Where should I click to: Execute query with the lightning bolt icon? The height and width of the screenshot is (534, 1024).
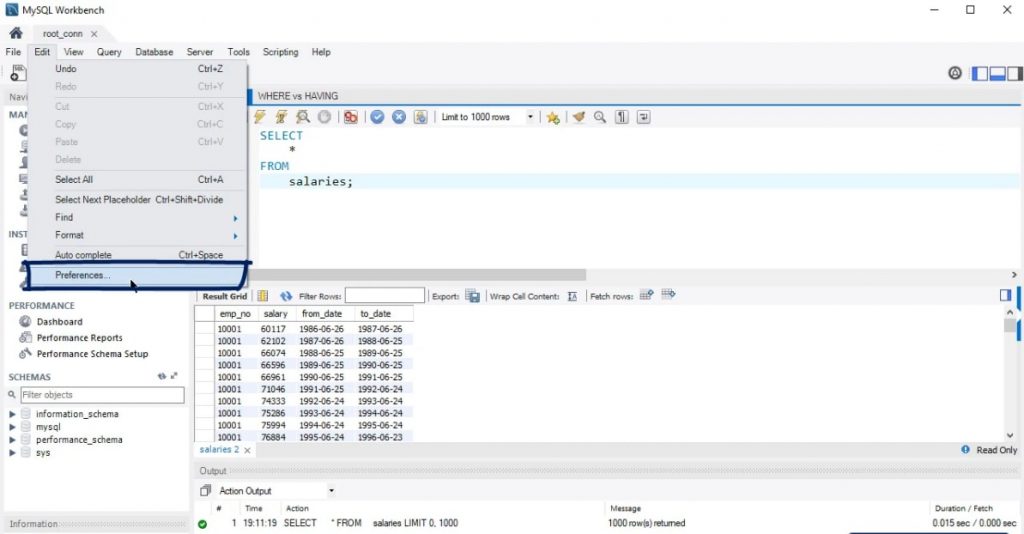[x=261, y=117]
